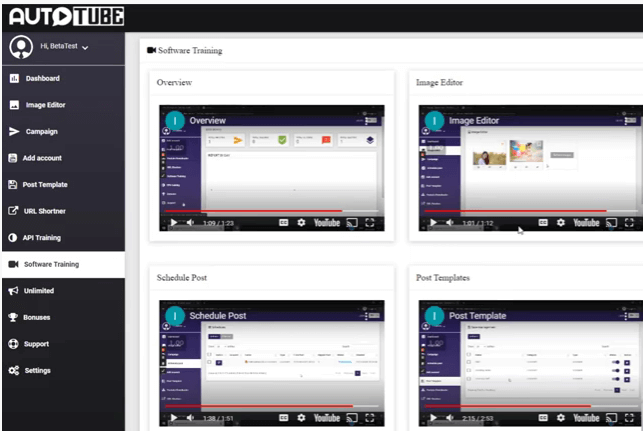Viewport: 643px width, 431px height.
Task: Open more options on Overview video
Action: coord(366,121)
